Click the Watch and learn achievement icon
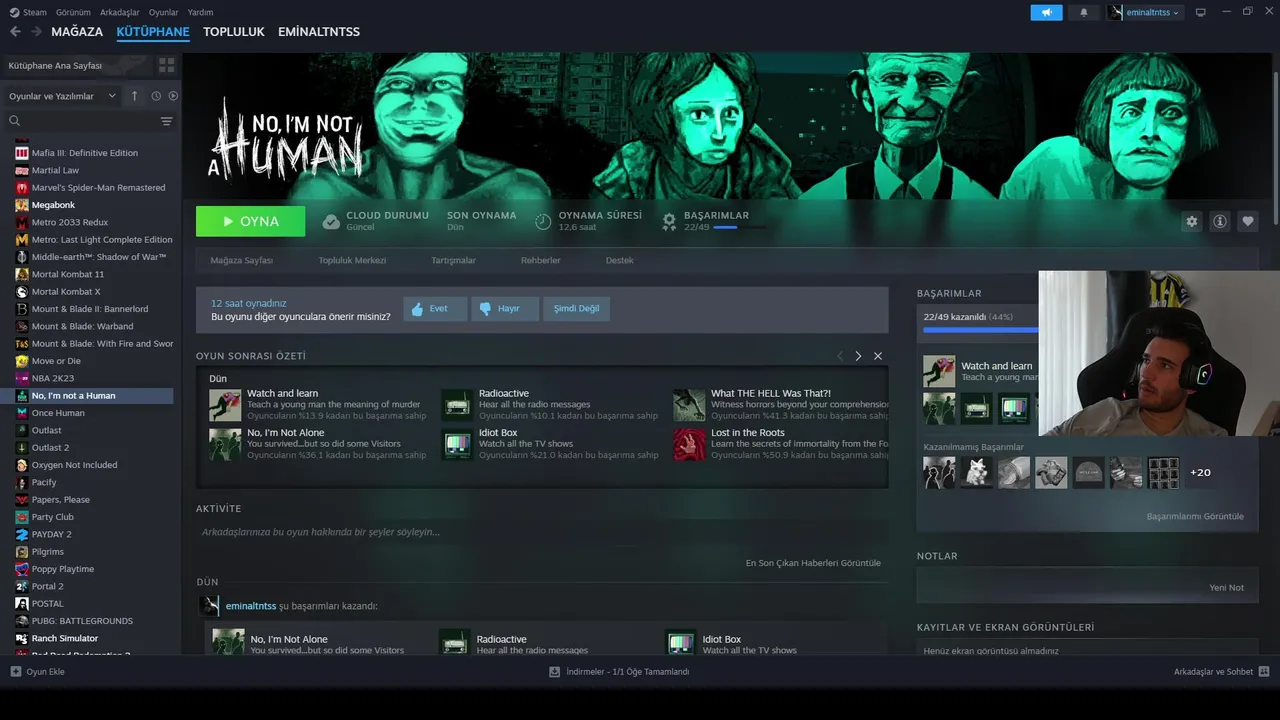The width and height of the screenshot is (1280, 720). (x=225, y=405)
